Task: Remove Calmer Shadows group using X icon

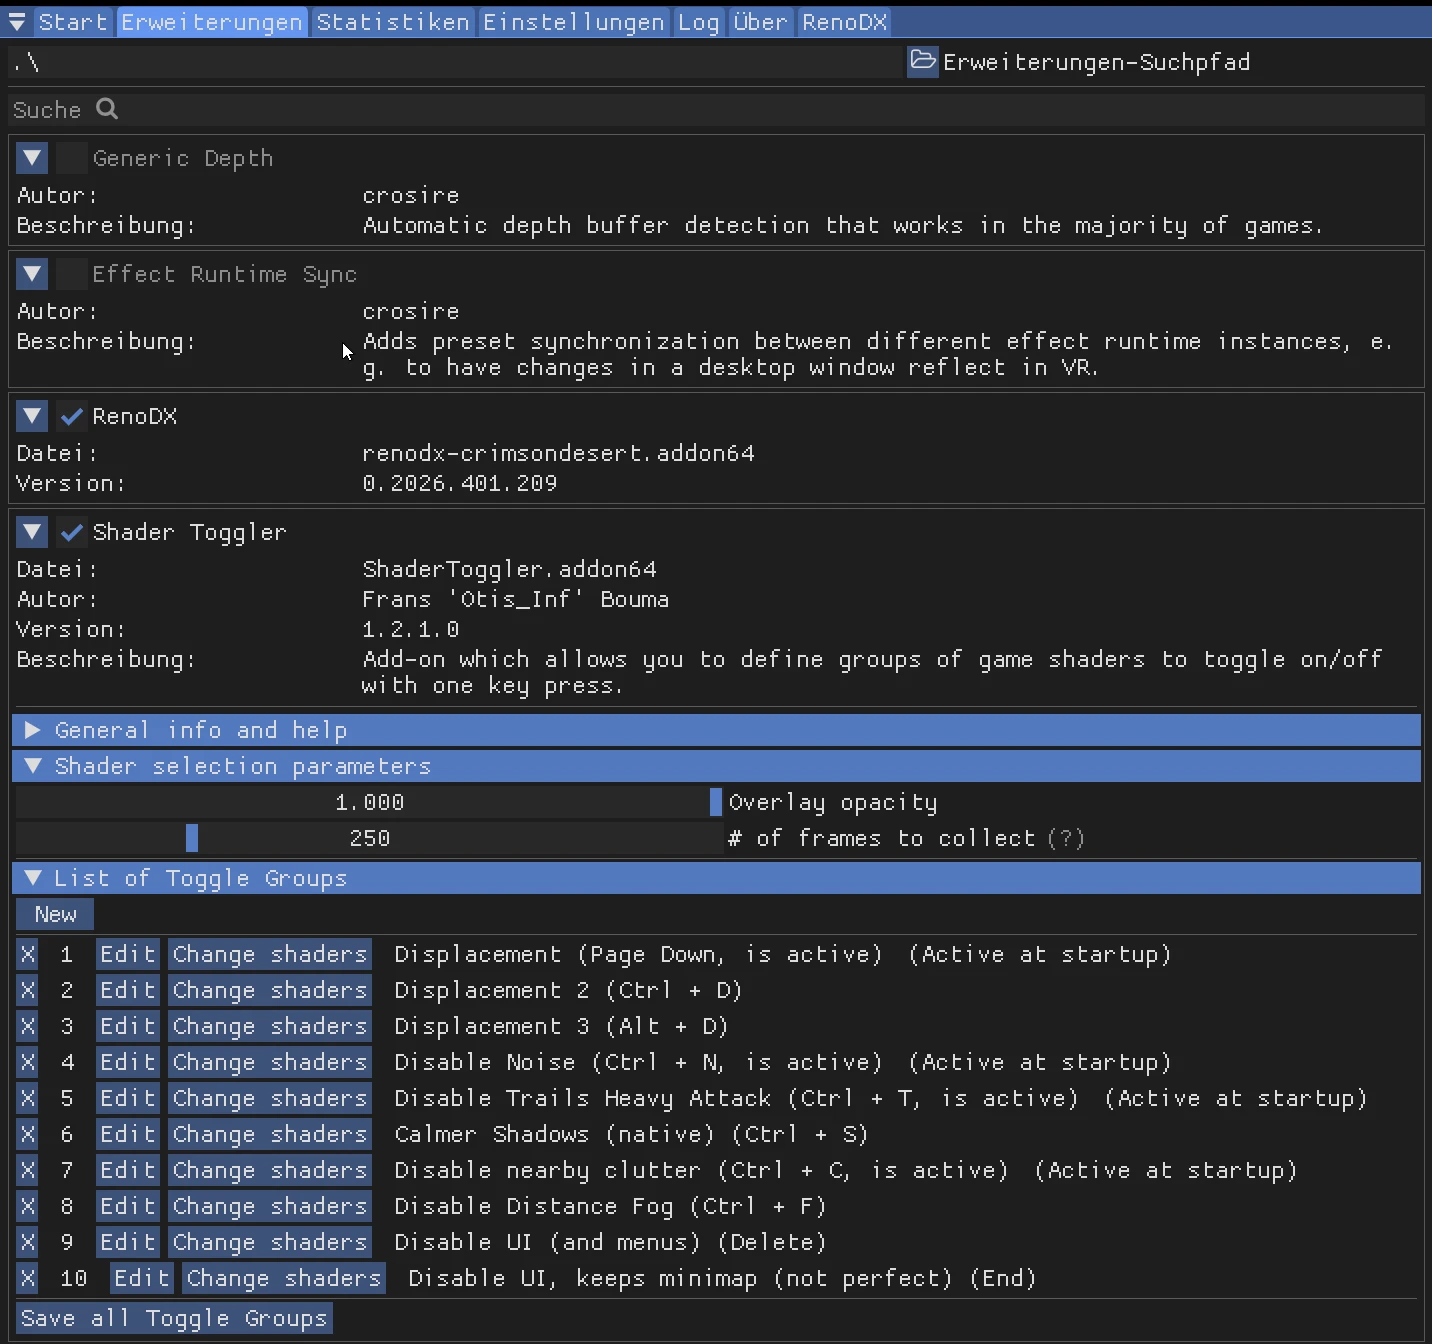Action: coord(28,1134)
